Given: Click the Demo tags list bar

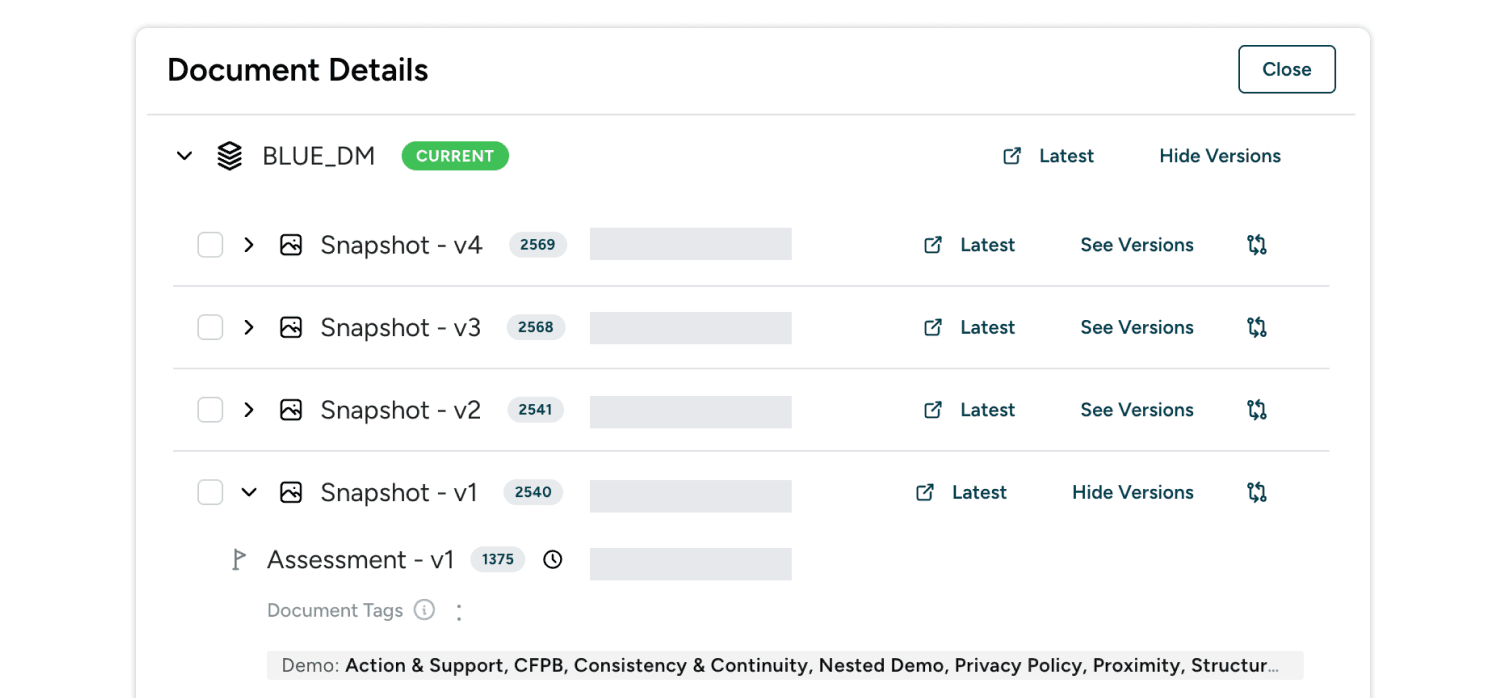Looking at the screenshot, I should coord(784,666).
